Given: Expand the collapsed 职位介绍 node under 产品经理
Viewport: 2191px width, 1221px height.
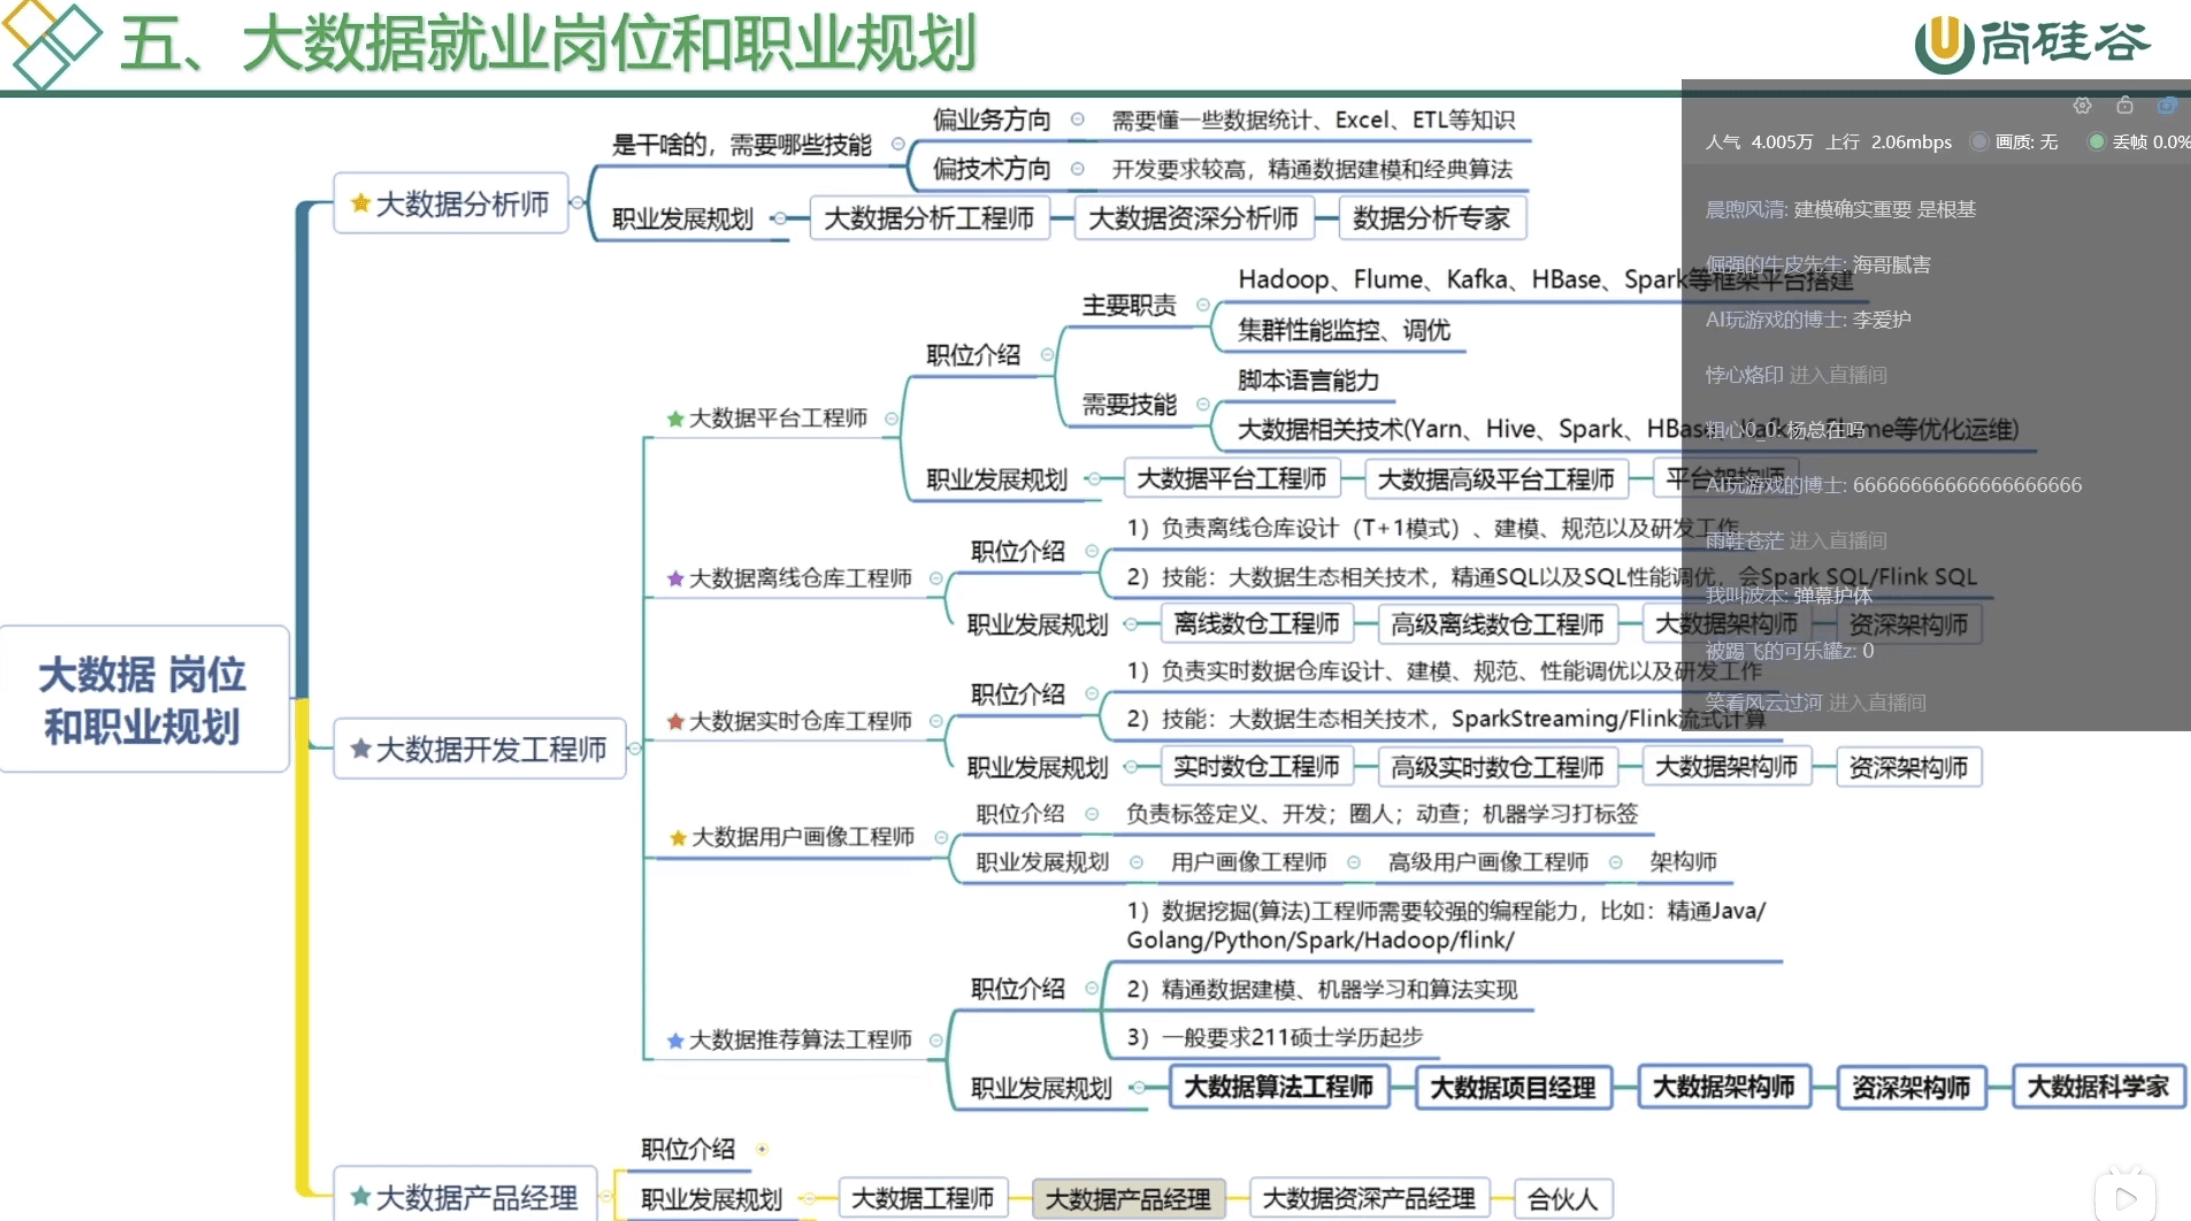Looking at the screenshot, I should coord(762,1149).
